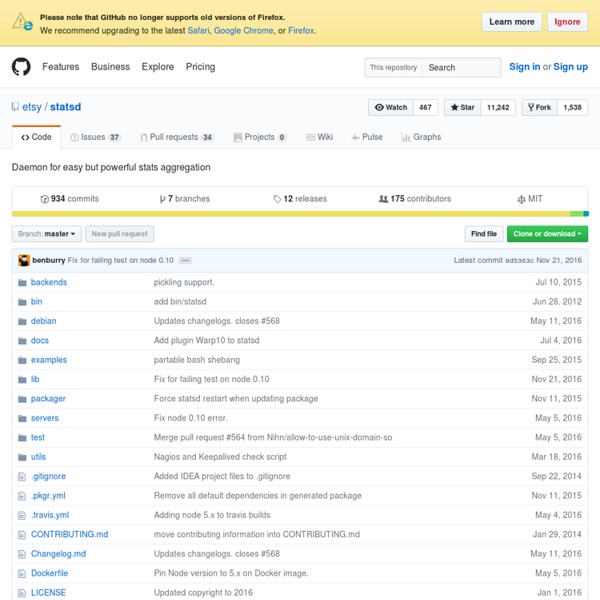The image size is (600, 600).
Task: Open Explore in the top navigation
Action: coord(158,67)
